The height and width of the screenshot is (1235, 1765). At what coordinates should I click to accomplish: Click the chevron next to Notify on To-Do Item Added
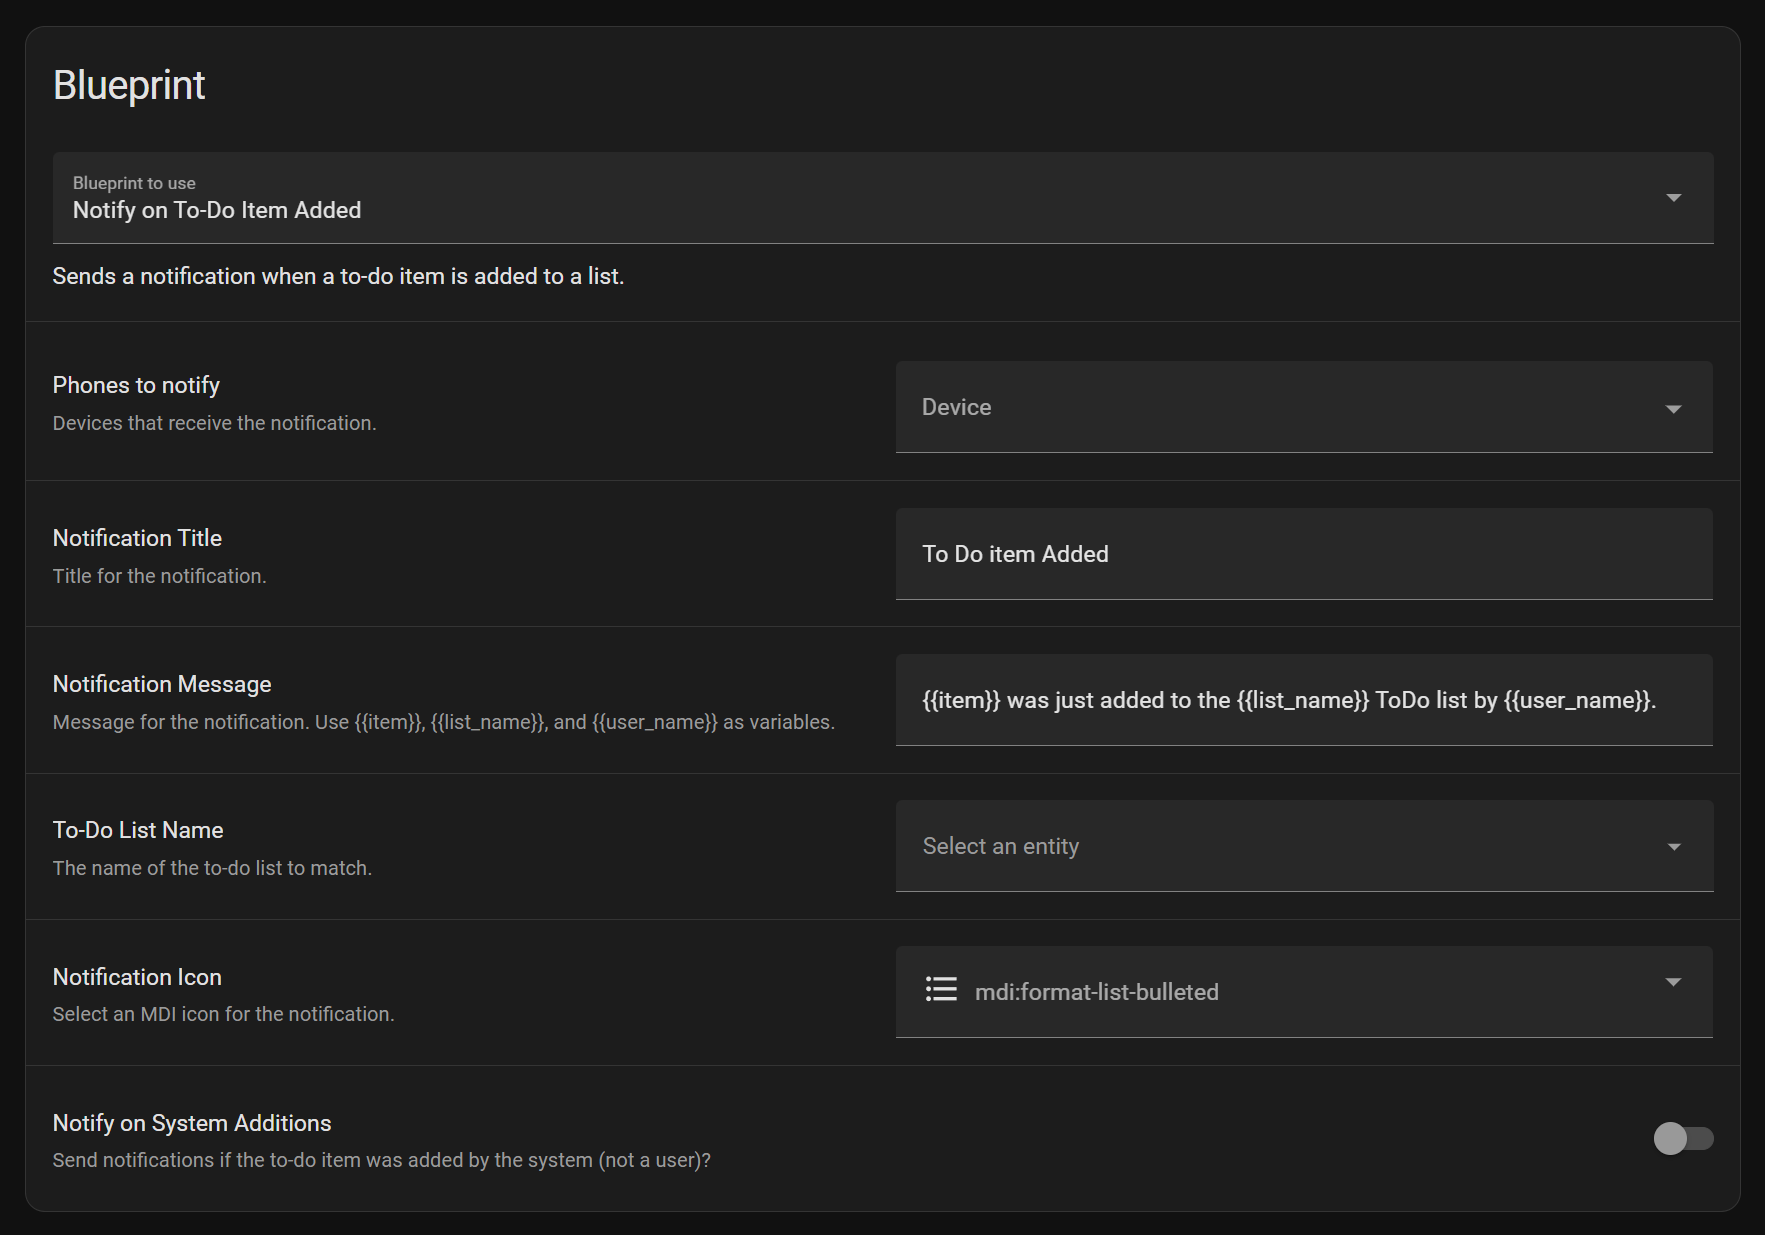coord(1673,198)
